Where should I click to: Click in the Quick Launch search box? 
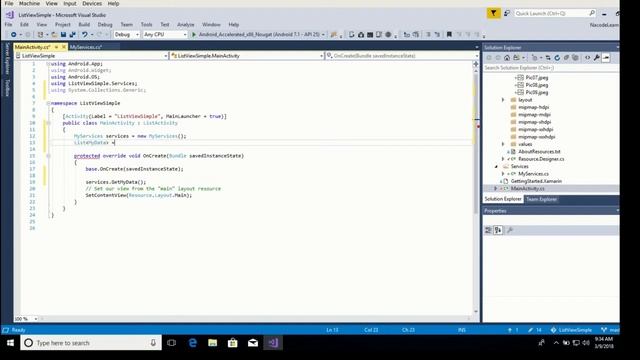click(554, 13)
